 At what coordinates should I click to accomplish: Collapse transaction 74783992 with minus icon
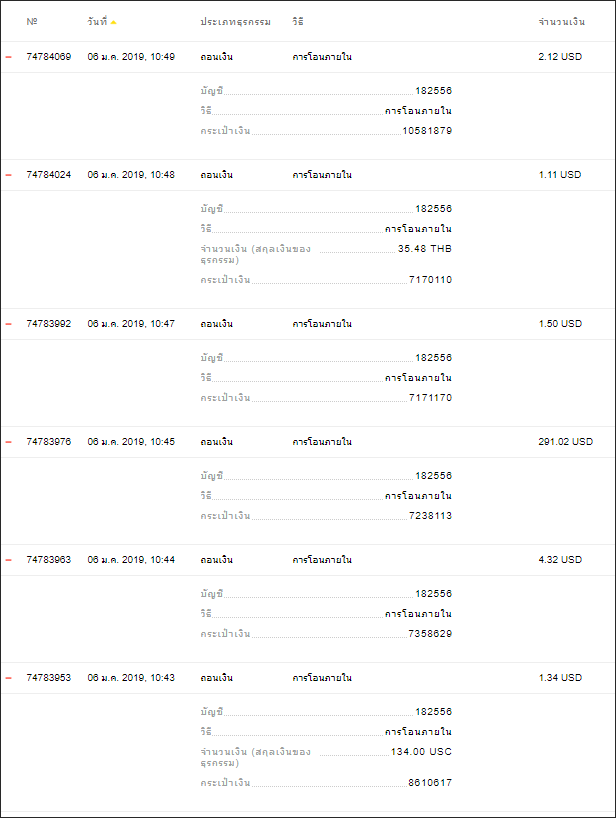(x=8, y=324)
